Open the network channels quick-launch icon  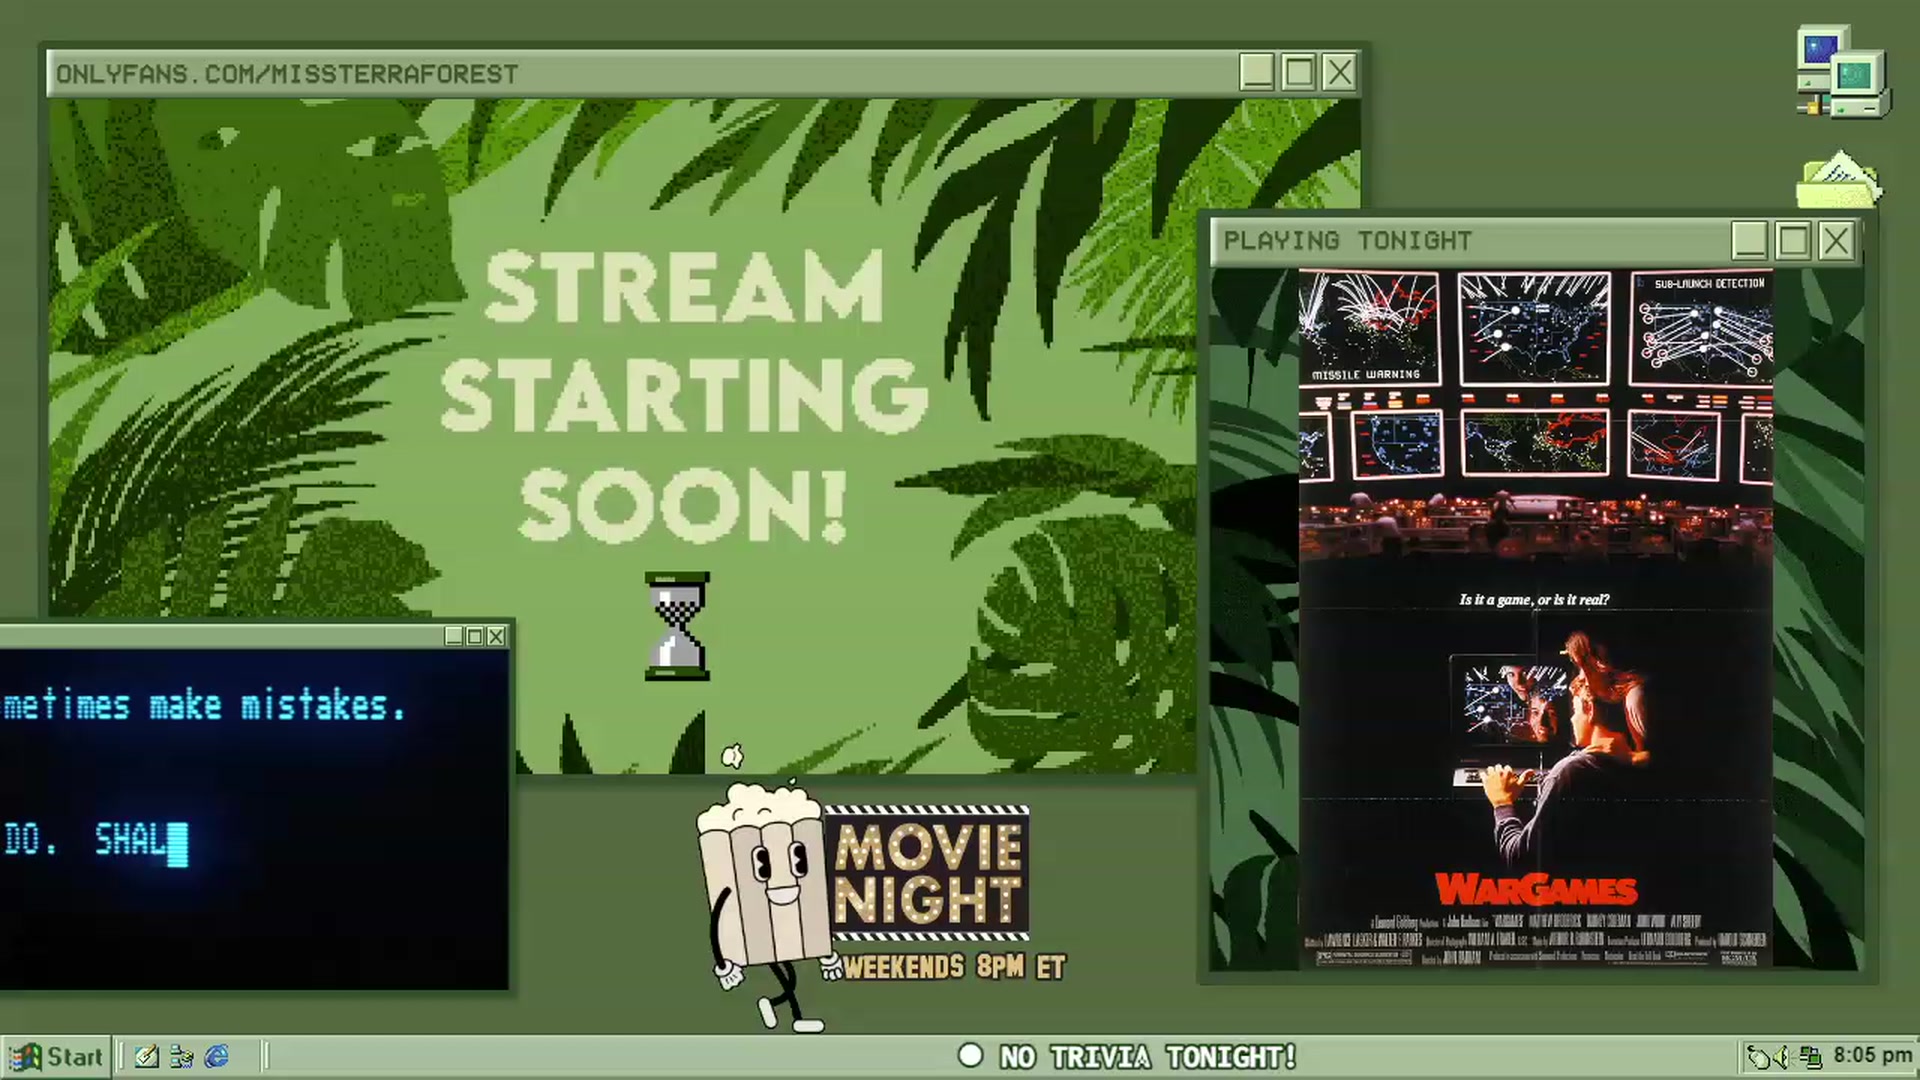pos(182,1056)
